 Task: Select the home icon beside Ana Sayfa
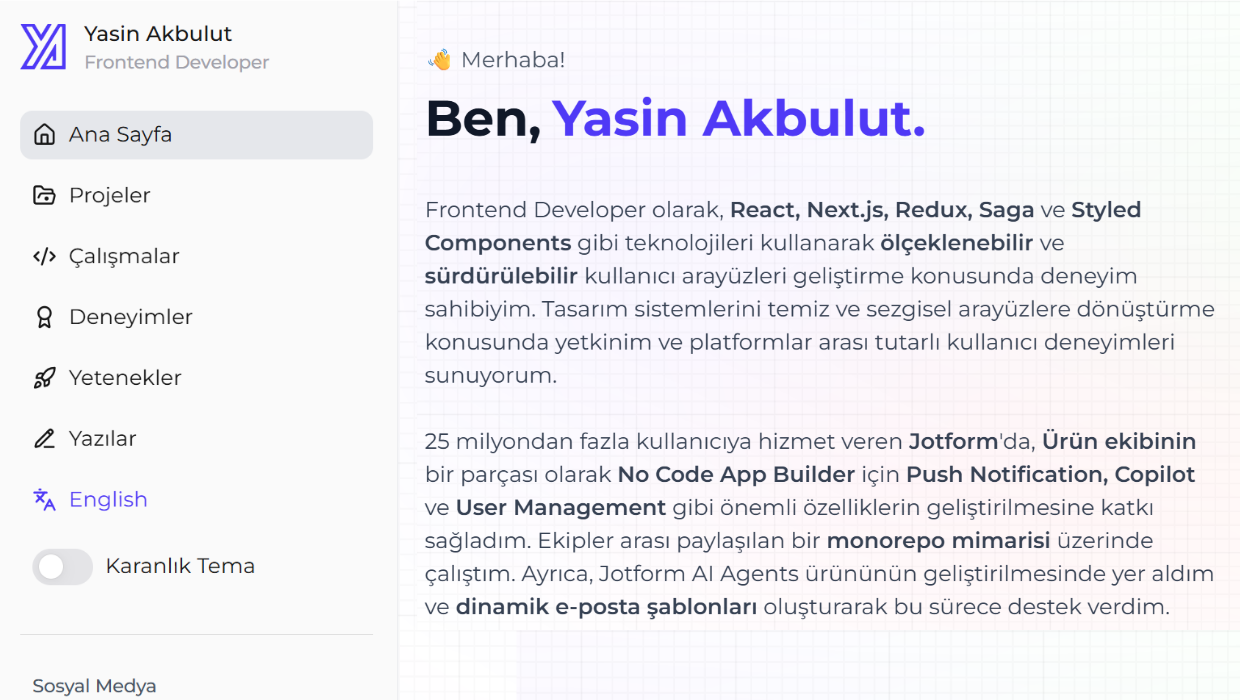point(45,134)
